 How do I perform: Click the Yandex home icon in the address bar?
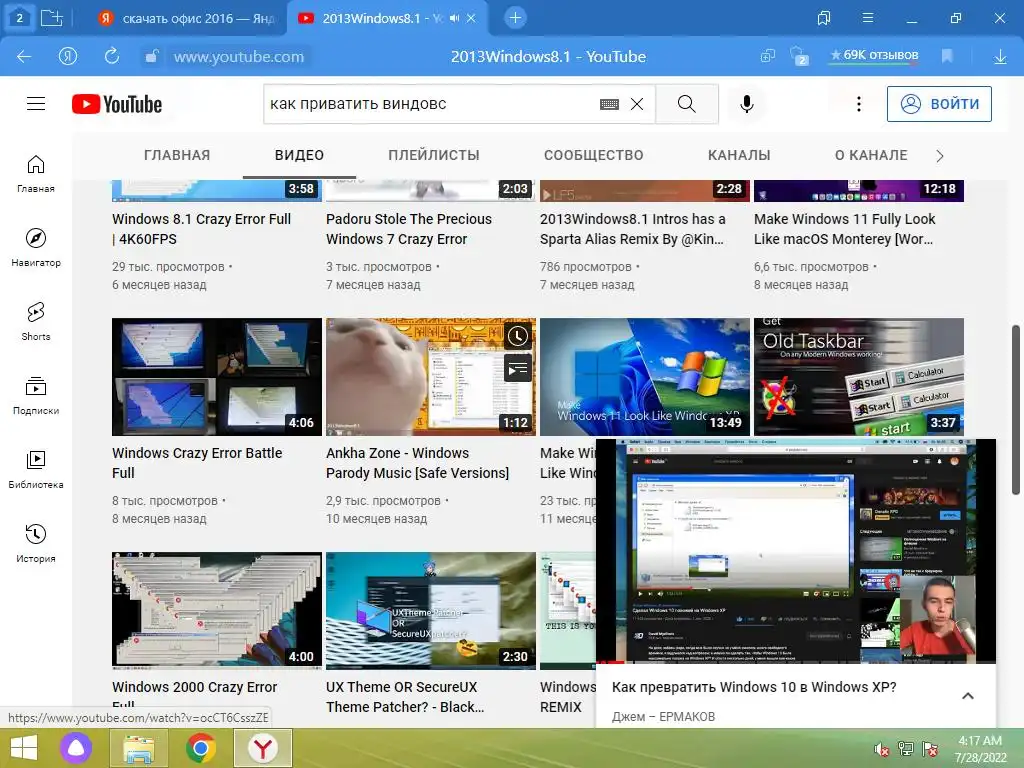coord(68,57)
